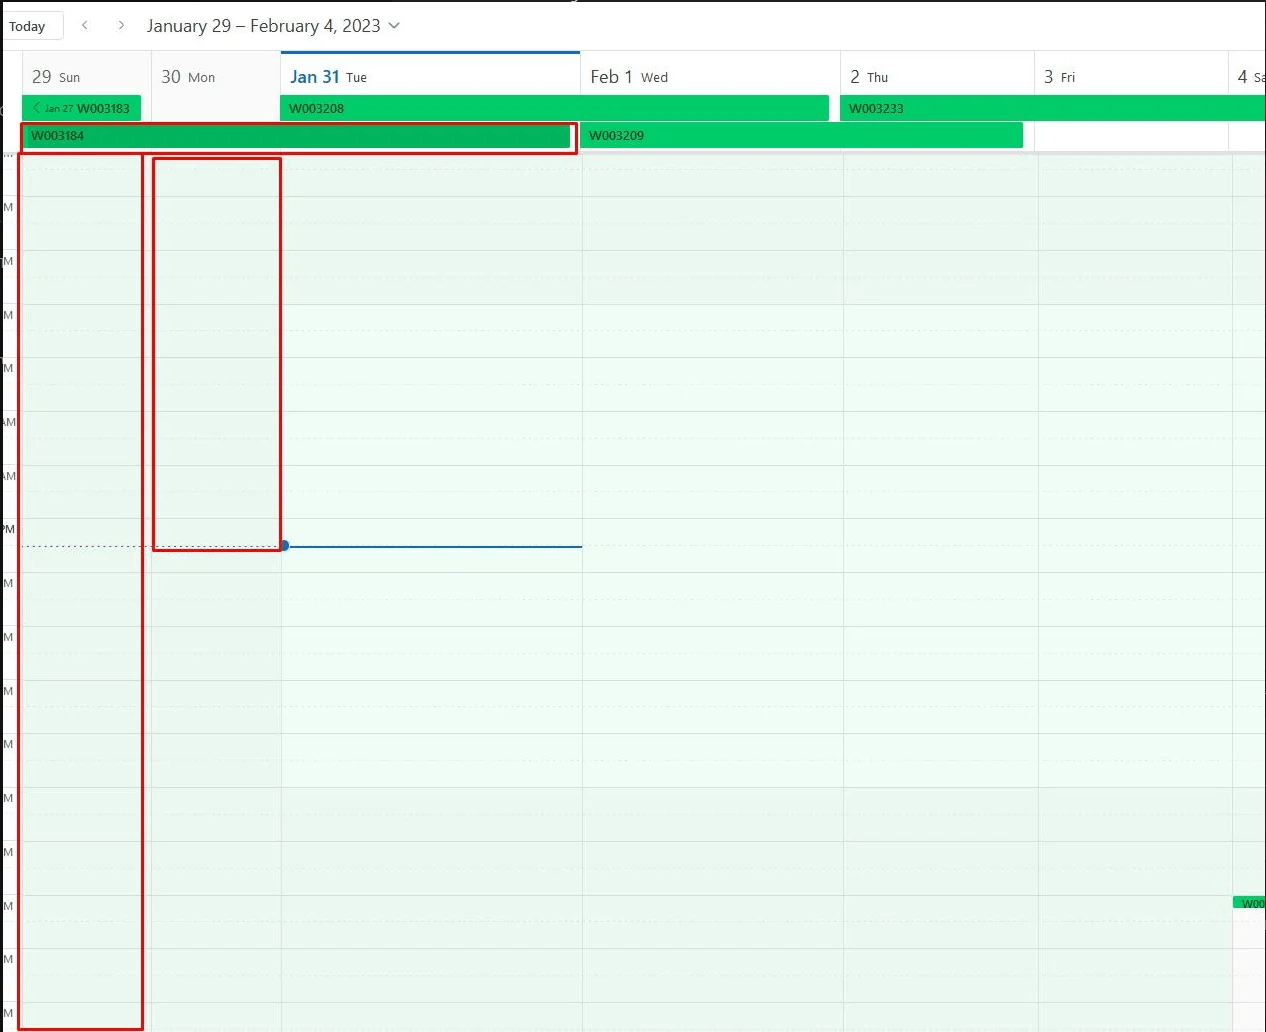Click the forward navigation chevron to view next week
Image resolution: width=1266 pixels, height=1032 pixels.
pyautogui.click(x=120, y=25)
